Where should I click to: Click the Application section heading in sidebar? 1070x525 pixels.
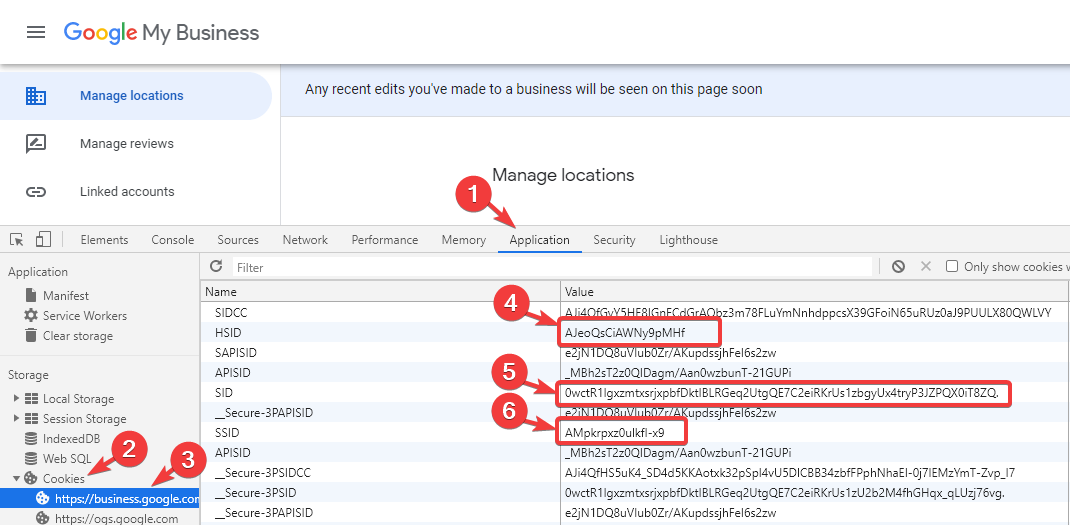point(38,272)
